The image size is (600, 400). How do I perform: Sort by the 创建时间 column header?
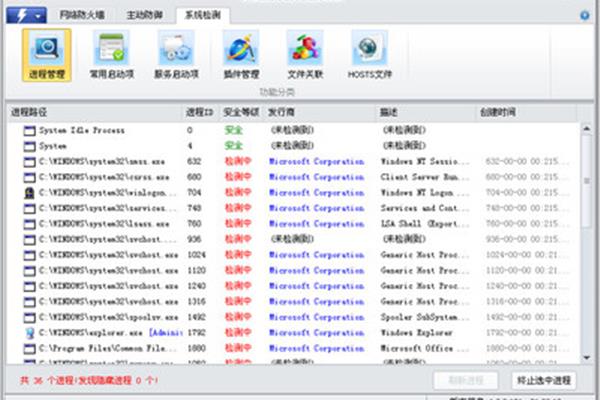pyautogui.click(x=526, y=112)
